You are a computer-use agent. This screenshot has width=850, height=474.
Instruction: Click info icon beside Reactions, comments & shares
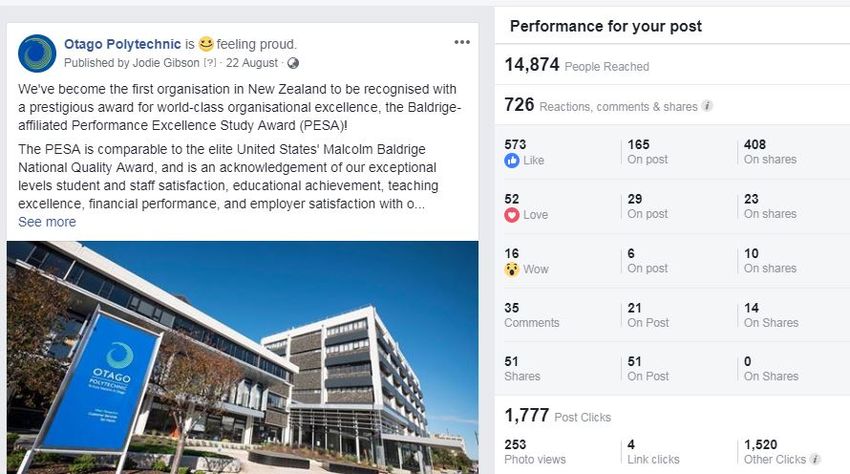(707, 106)
